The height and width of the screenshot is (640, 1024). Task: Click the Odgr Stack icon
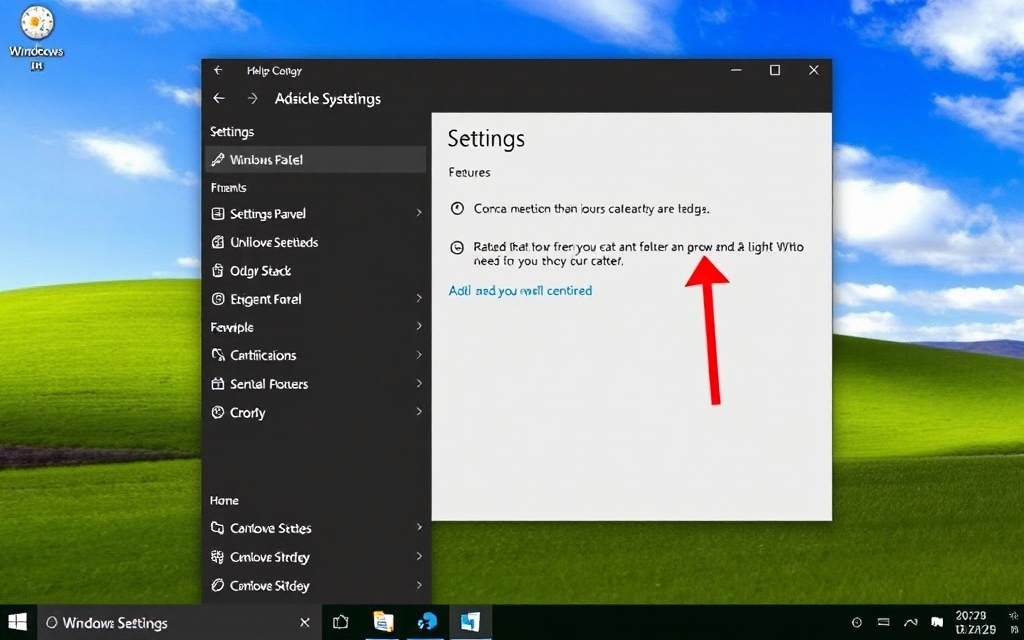pyautogui.click(x=217, y=270)
